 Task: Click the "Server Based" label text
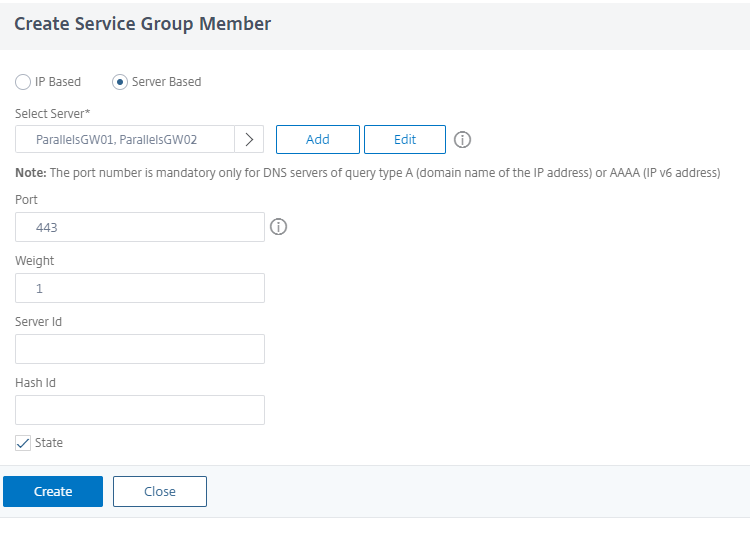pos(166,82)
